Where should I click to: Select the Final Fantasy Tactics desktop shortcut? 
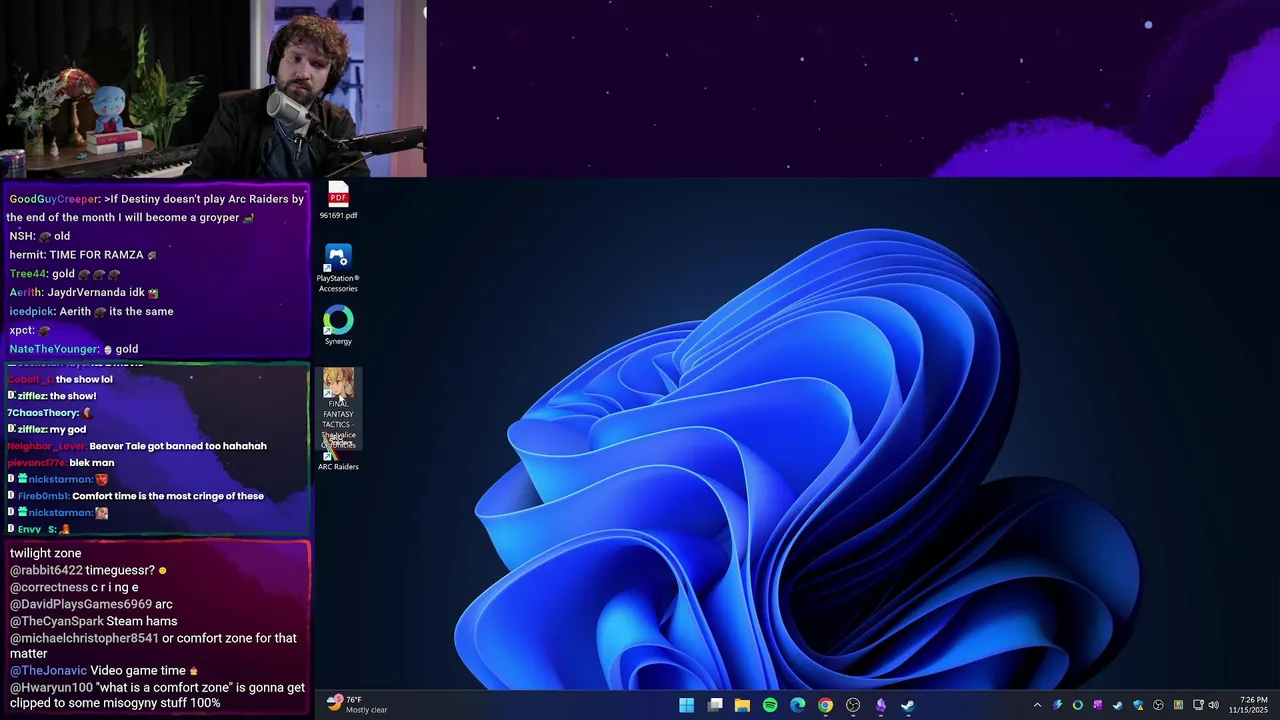point(338,408)
